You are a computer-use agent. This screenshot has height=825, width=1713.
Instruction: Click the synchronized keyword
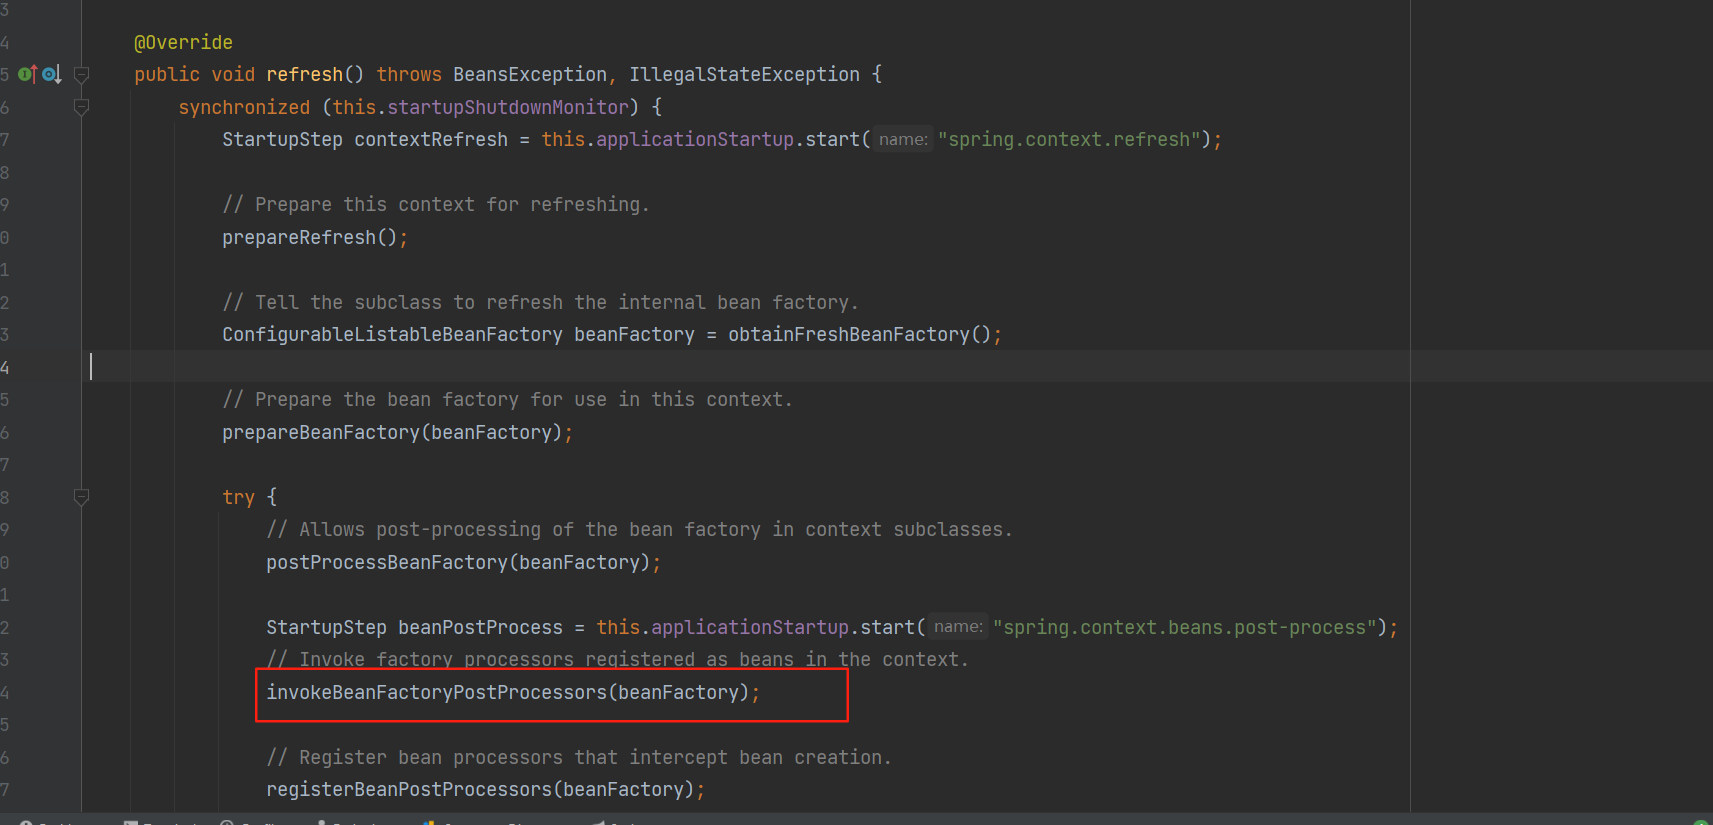(244, 107)
